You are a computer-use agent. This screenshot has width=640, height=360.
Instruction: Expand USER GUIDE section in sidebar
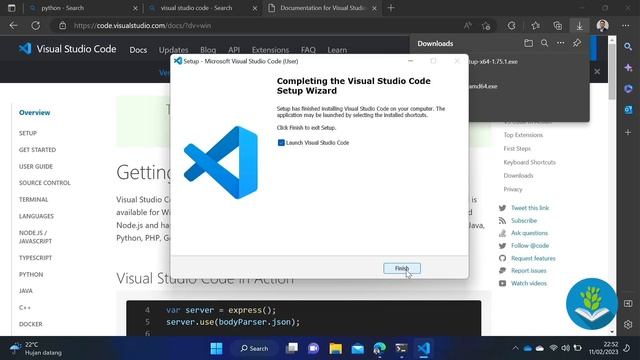(x=36, y=167)
